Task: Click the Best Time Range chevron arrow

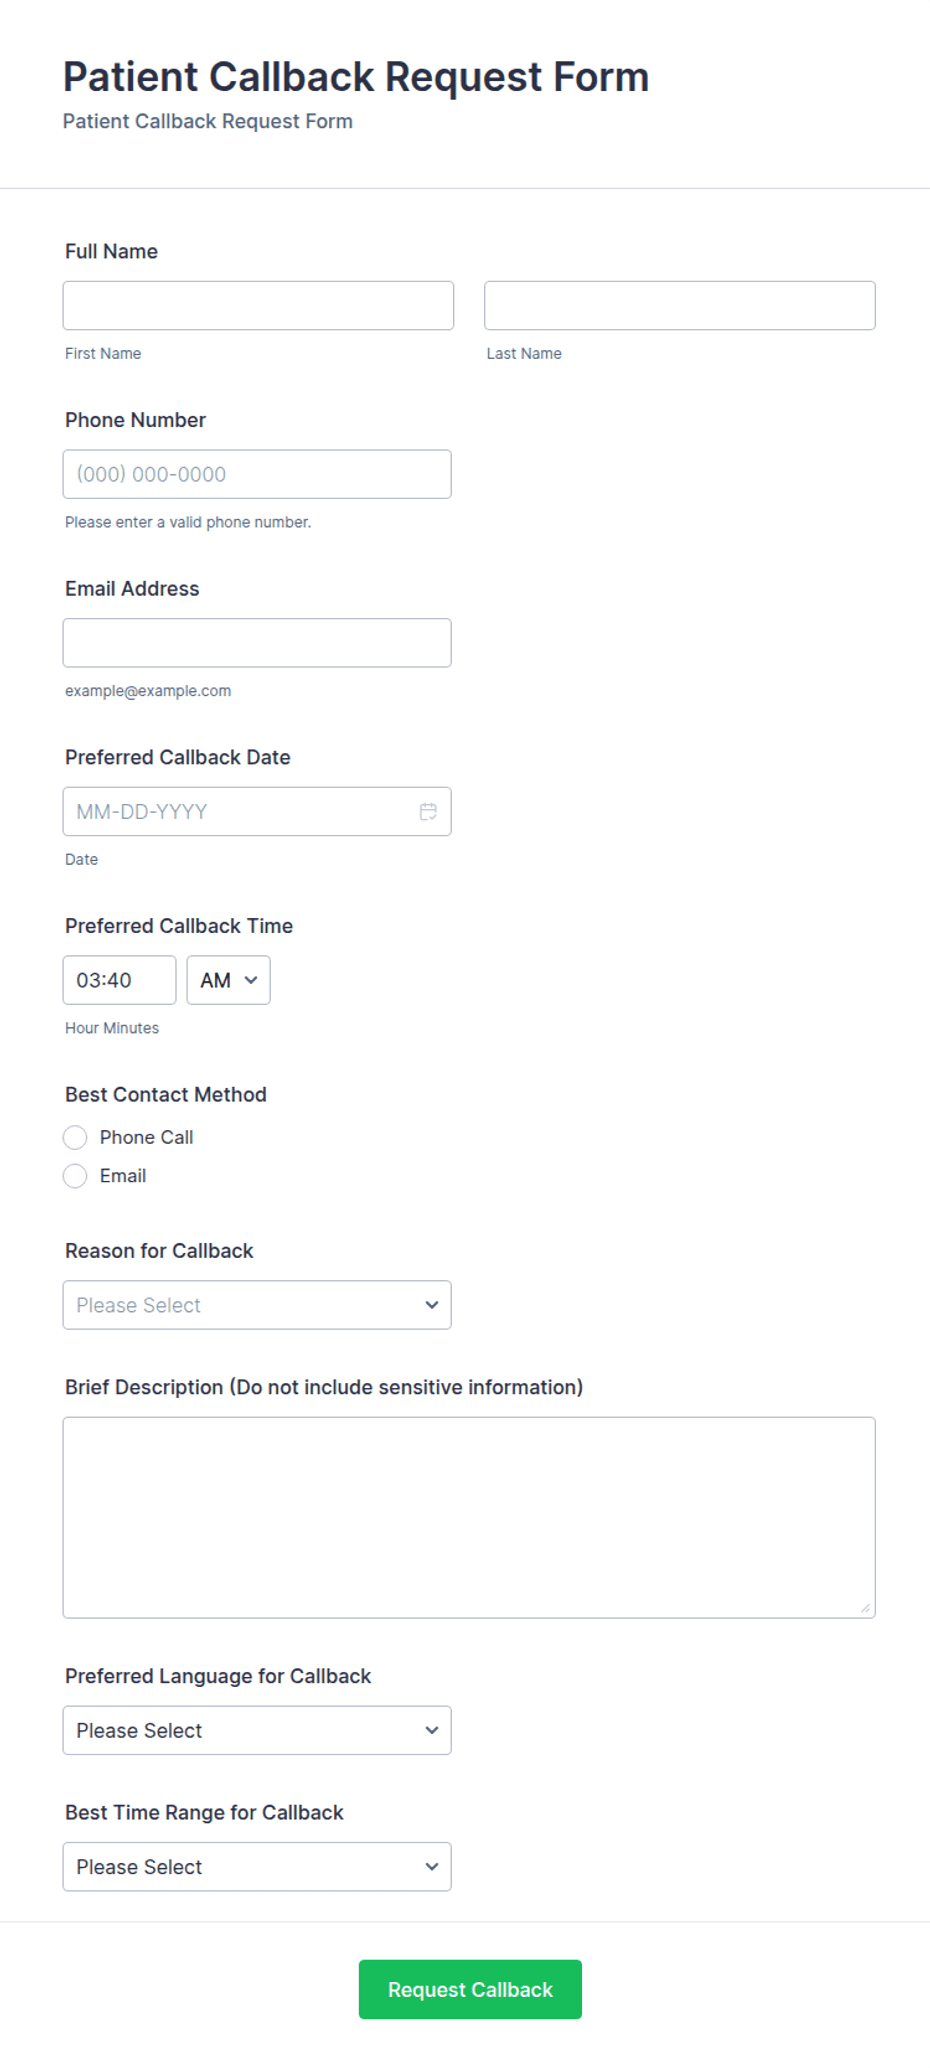Action: [x=432, y=1867]
